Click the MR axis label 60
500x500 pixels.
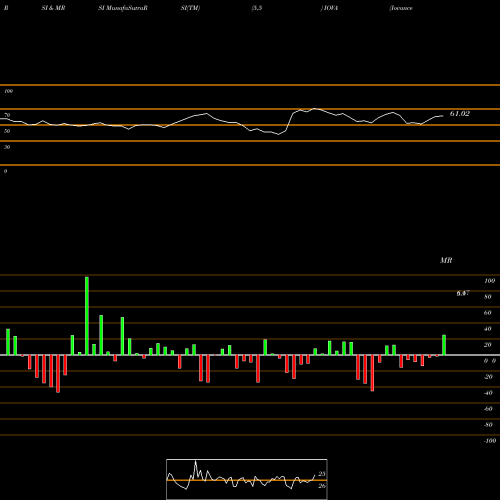(x=488, y=313)
